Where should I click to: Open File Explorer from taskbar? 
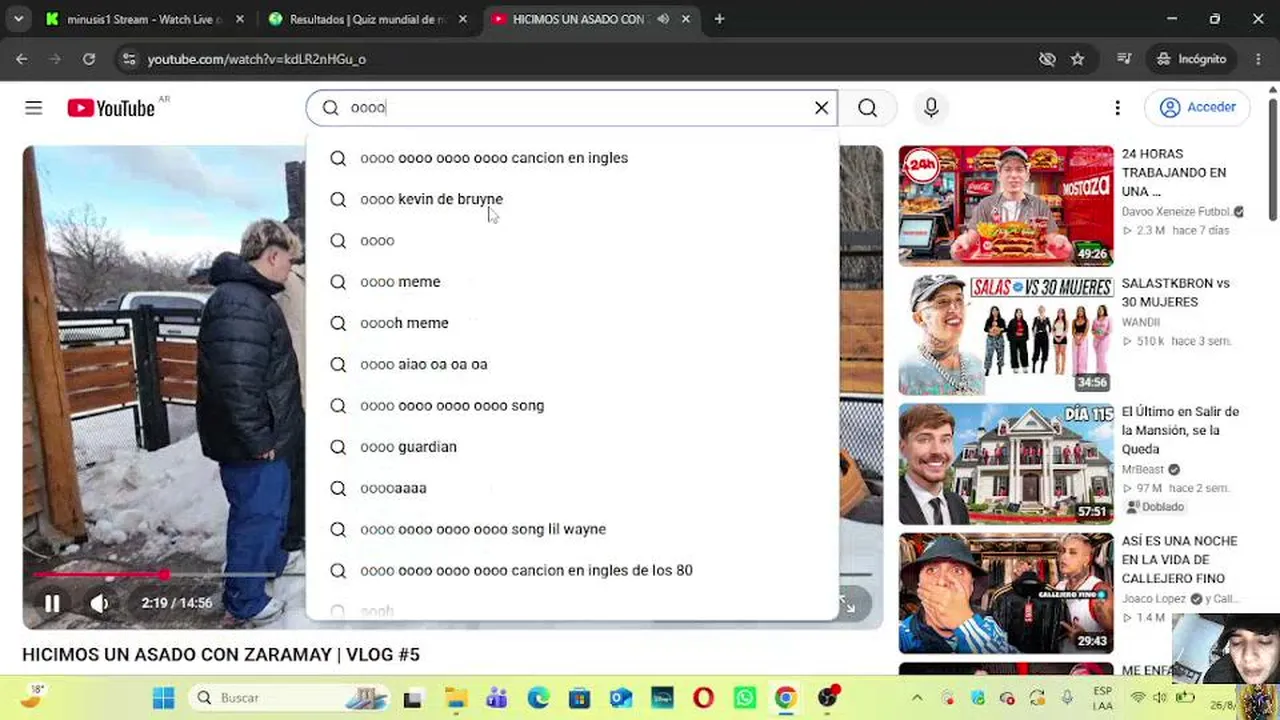point(456,698)
